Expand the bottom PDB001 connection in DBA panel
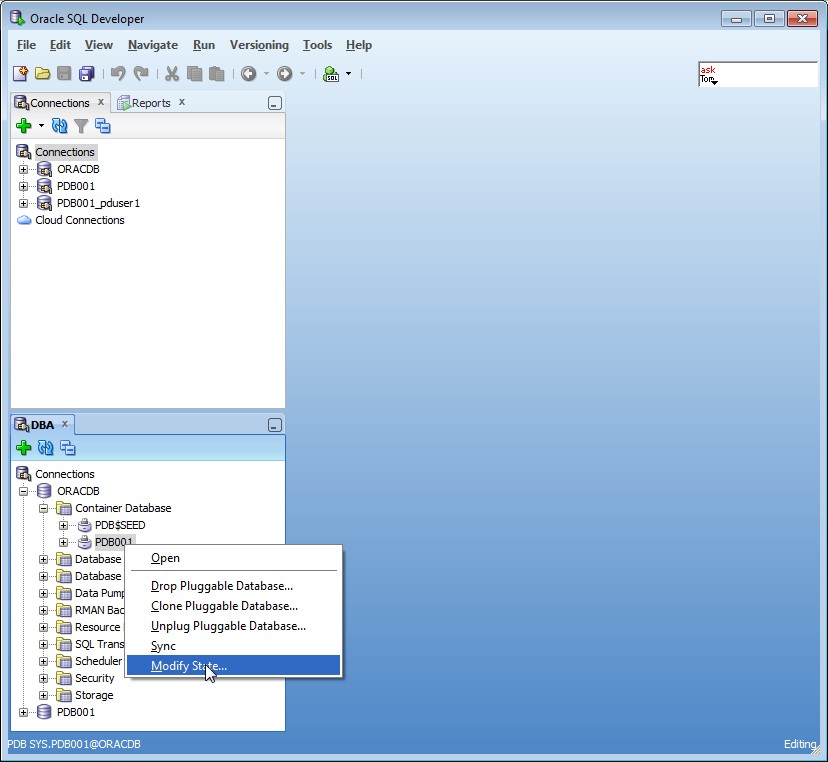Viewport: 828px width, 762px height. click(23, 712)
